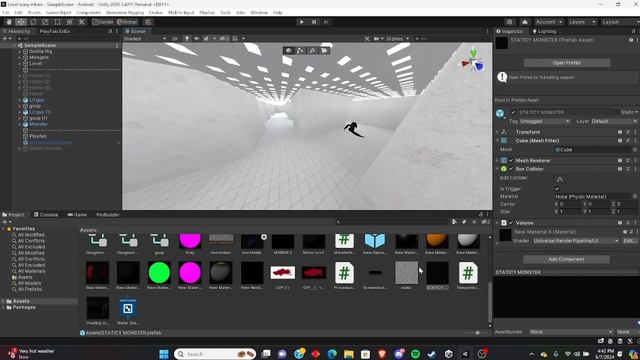Viewport: 640px width, 360px height.
Task: Open the Account dropdown
Action: pyautogui.click(x=549, y=22)
